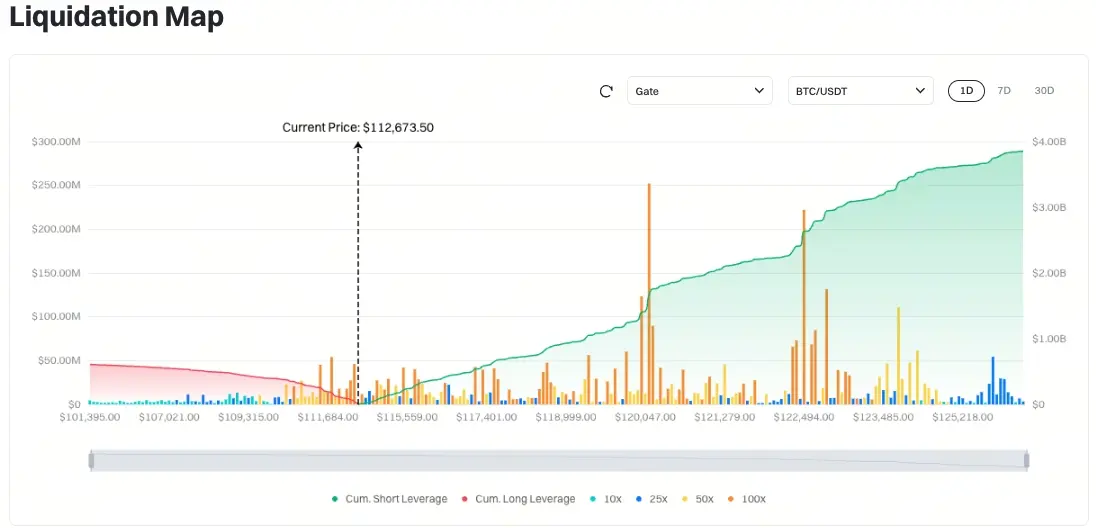Click the $100.00M left axis label
This screenshot has height=528, width=1096.
(56, 317)
